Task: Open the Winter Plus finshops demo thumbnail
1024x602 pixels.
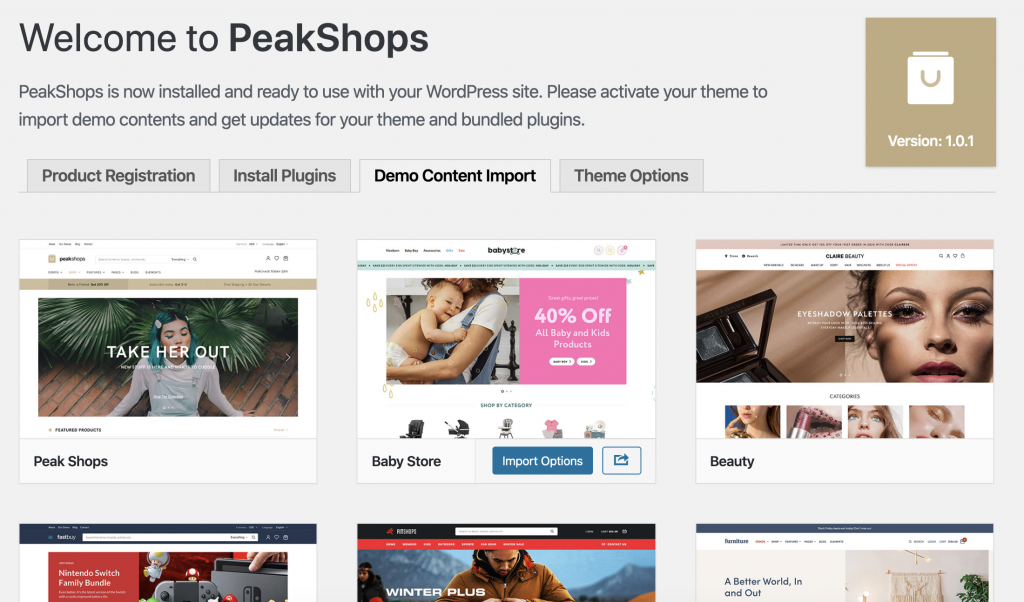Action: [x=506, y=563]
